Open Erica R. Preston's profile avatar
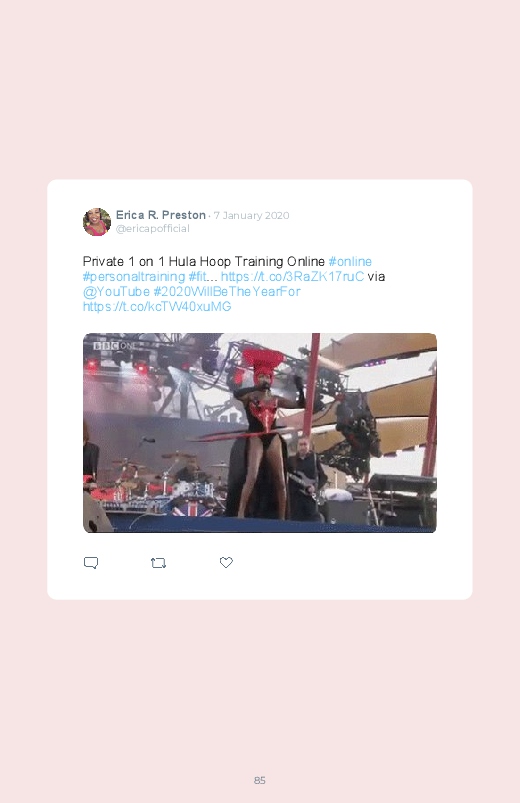This screenshot has height=803, width=520. [97, 222]
